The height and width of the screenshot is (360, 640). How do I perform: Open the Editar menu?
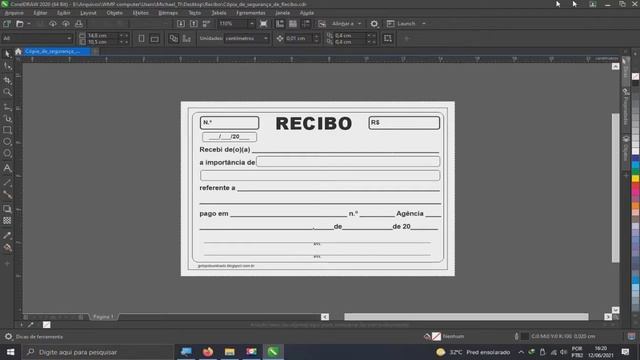tap(40, 13)
